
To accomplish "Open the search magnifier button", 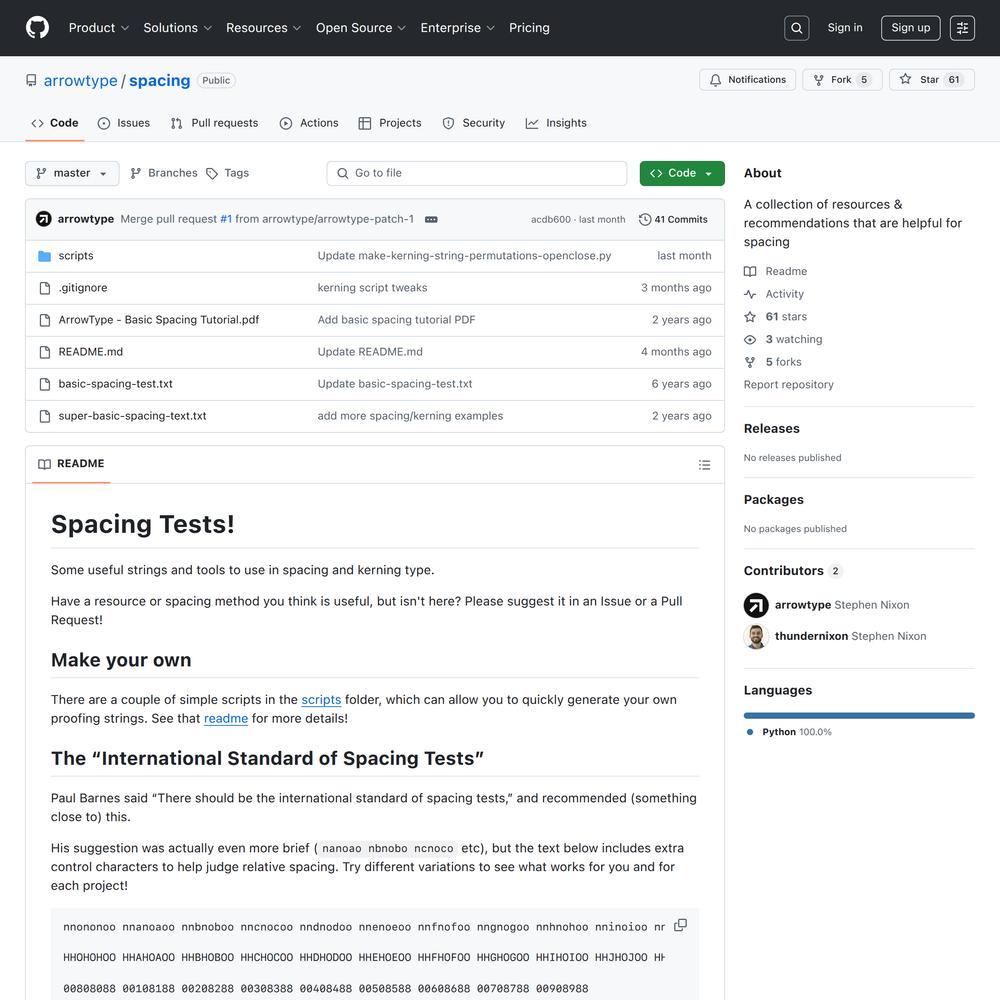I will (x=797, y=28).
